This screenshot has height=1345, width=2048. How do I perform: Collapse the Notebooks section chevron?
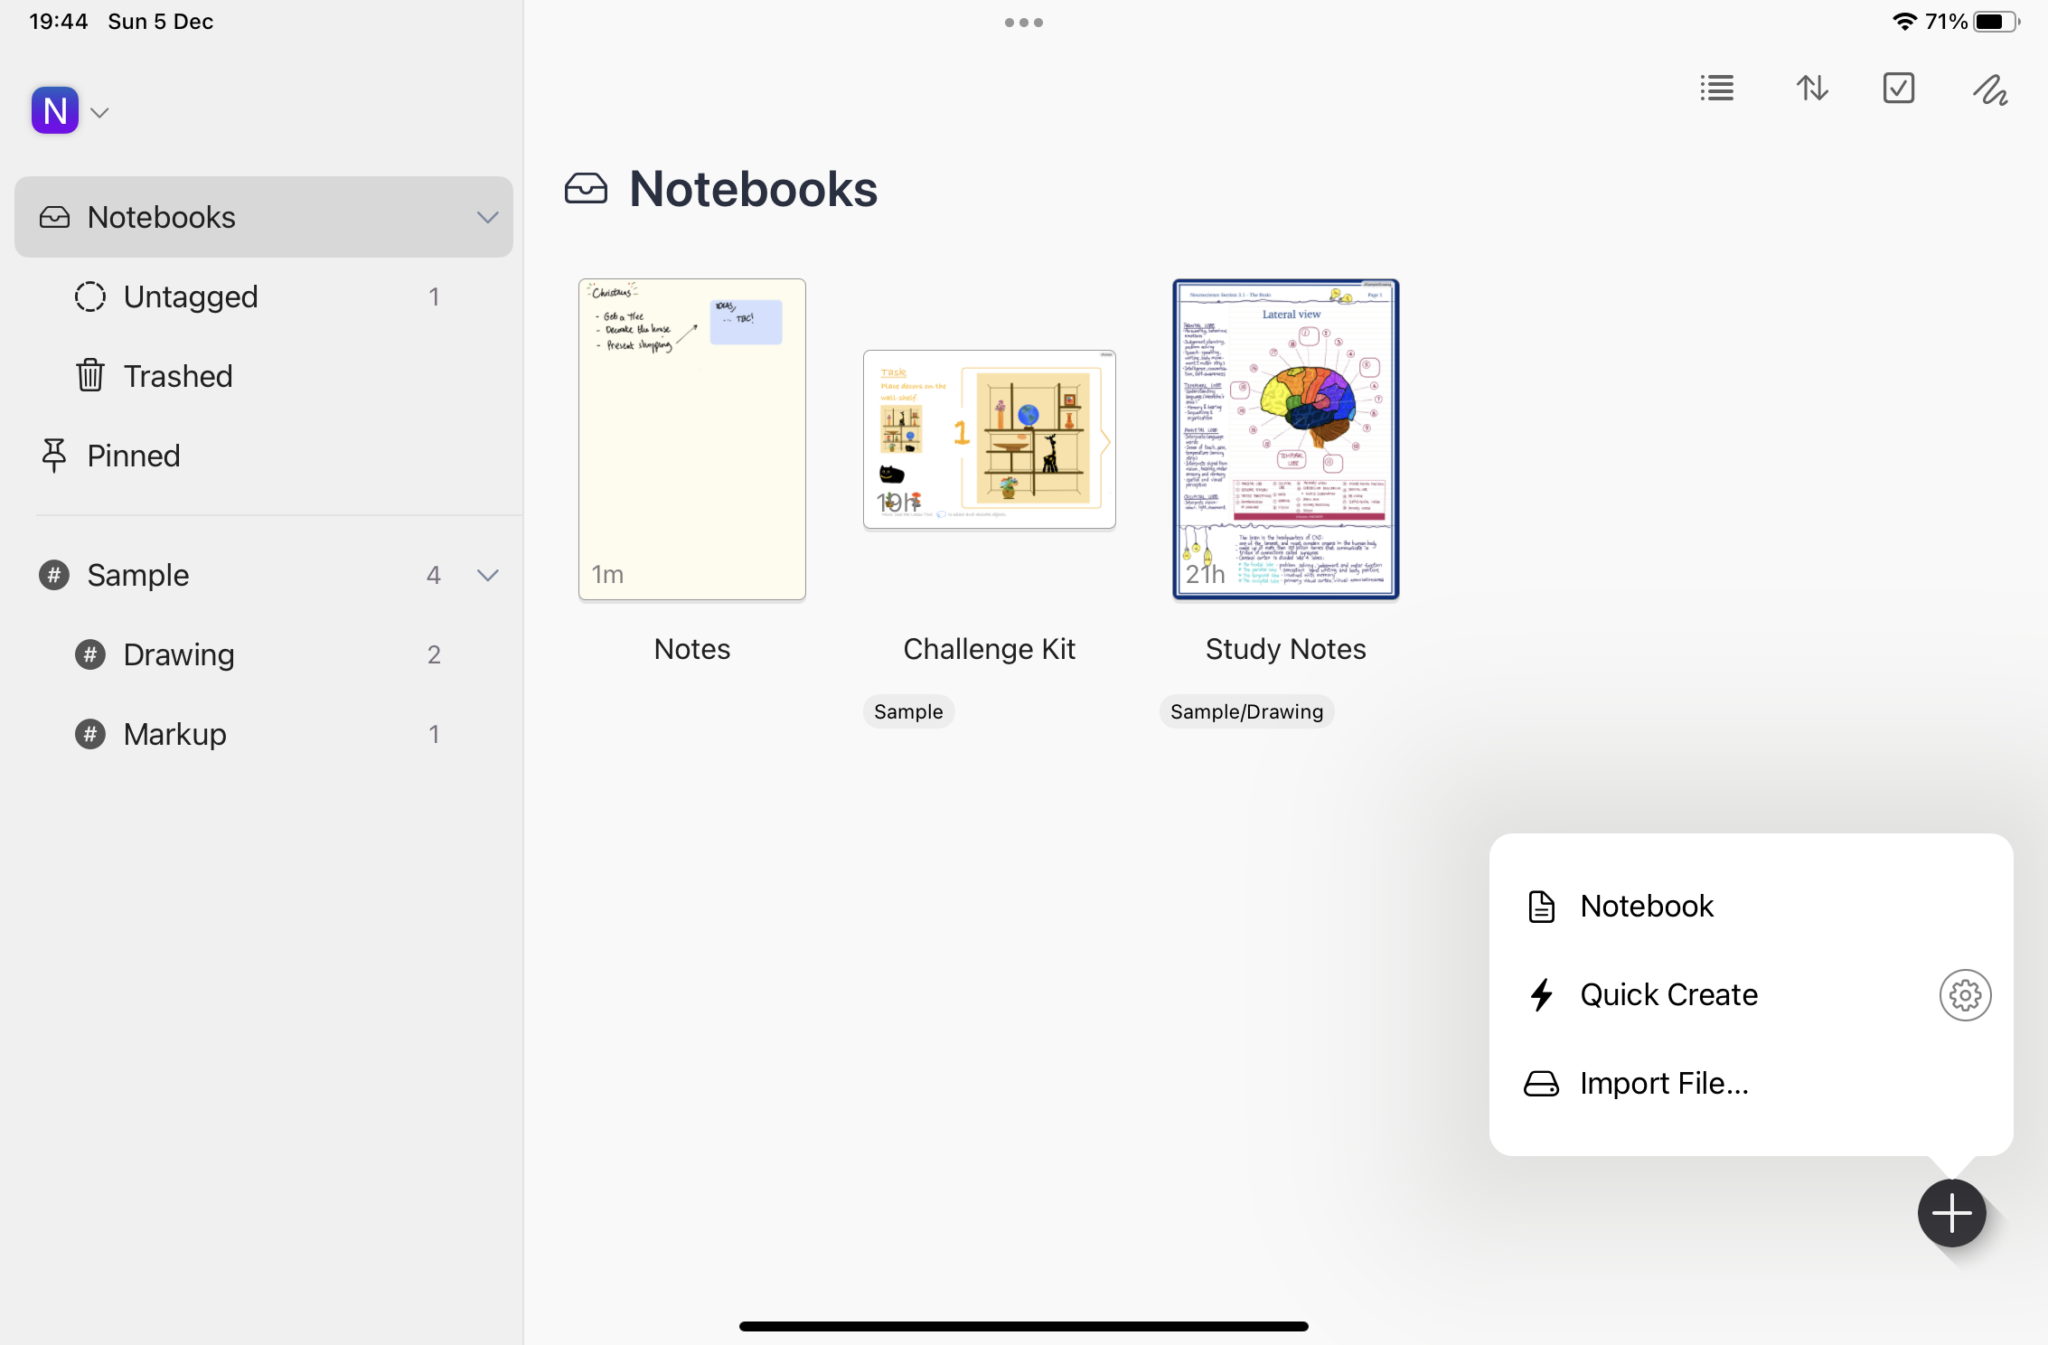click(487, 217)
